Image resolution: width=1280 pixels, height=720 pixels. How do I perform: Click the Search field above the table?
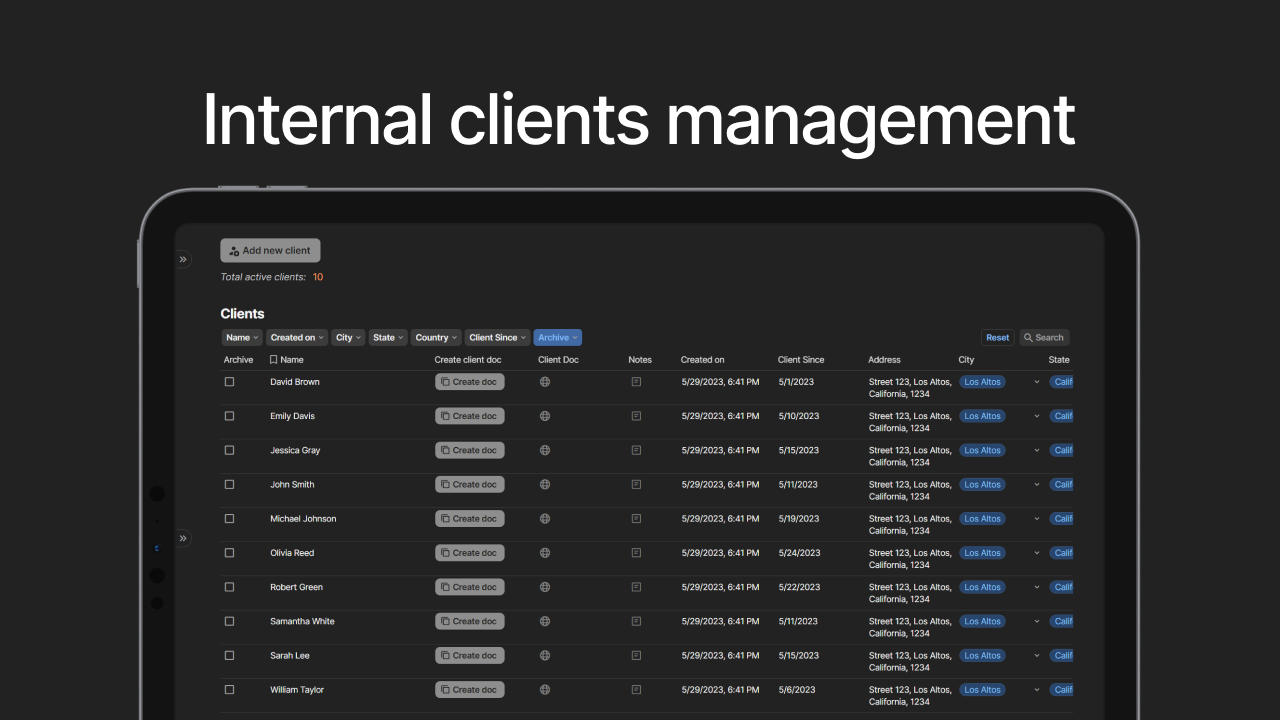1044,338
